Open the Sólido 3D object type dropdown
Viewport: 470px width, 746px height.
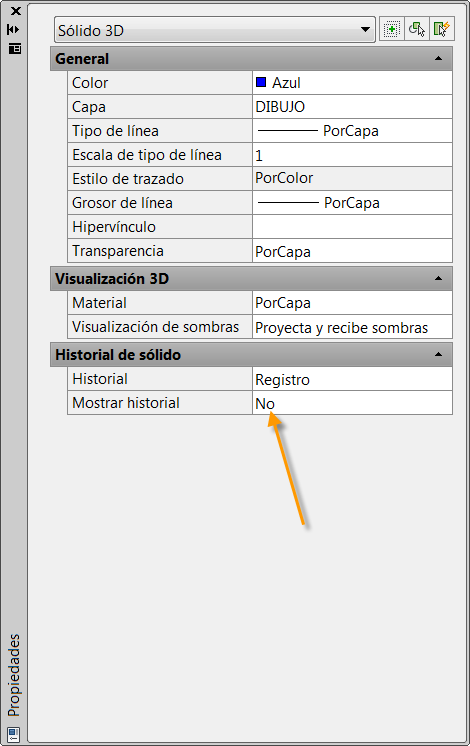tap(215, 30)
